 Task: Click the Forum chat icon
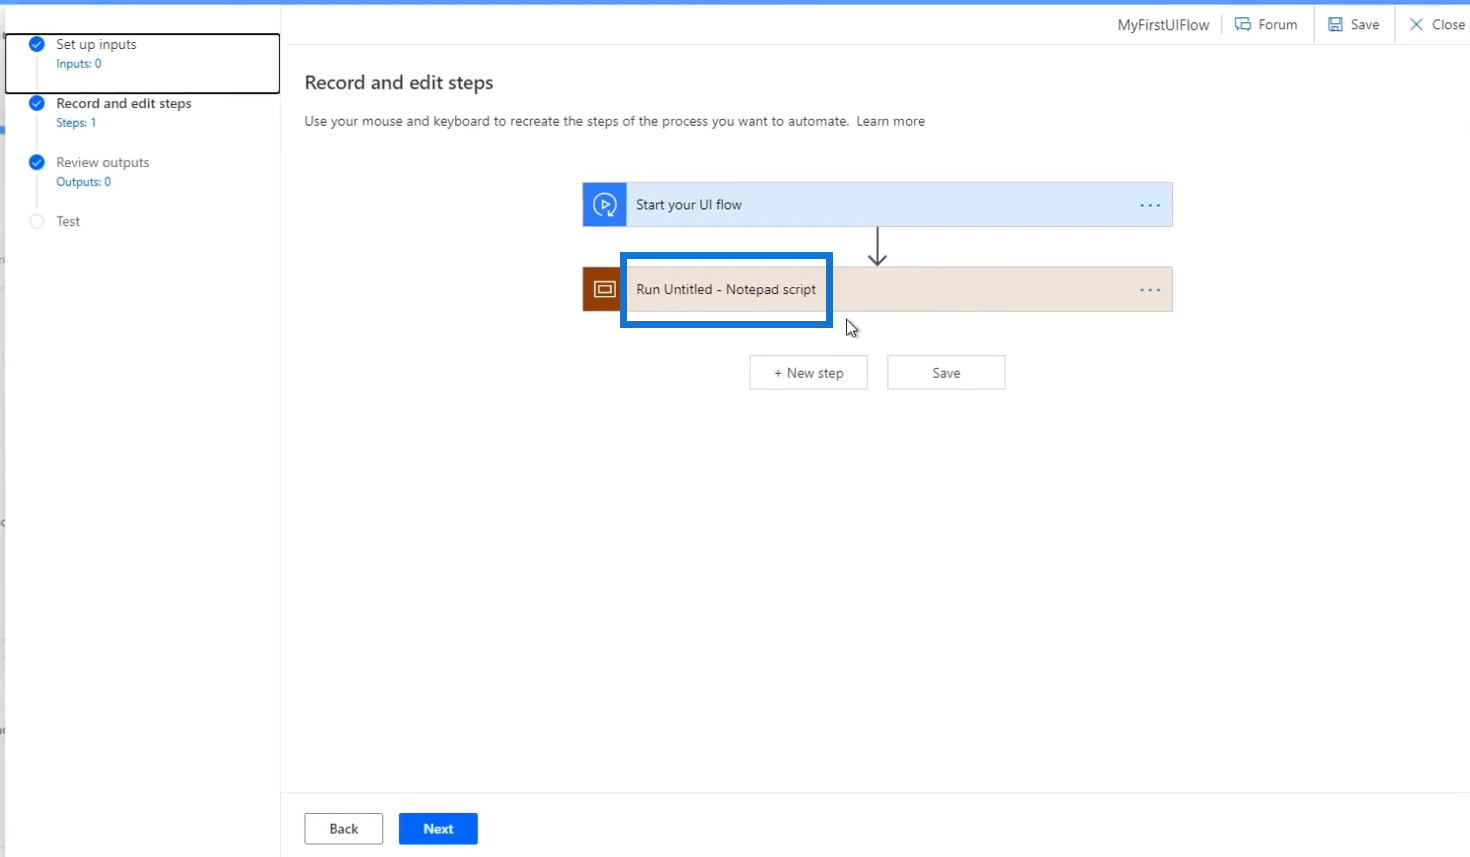pyautogui.click(x=1243, y=25)
